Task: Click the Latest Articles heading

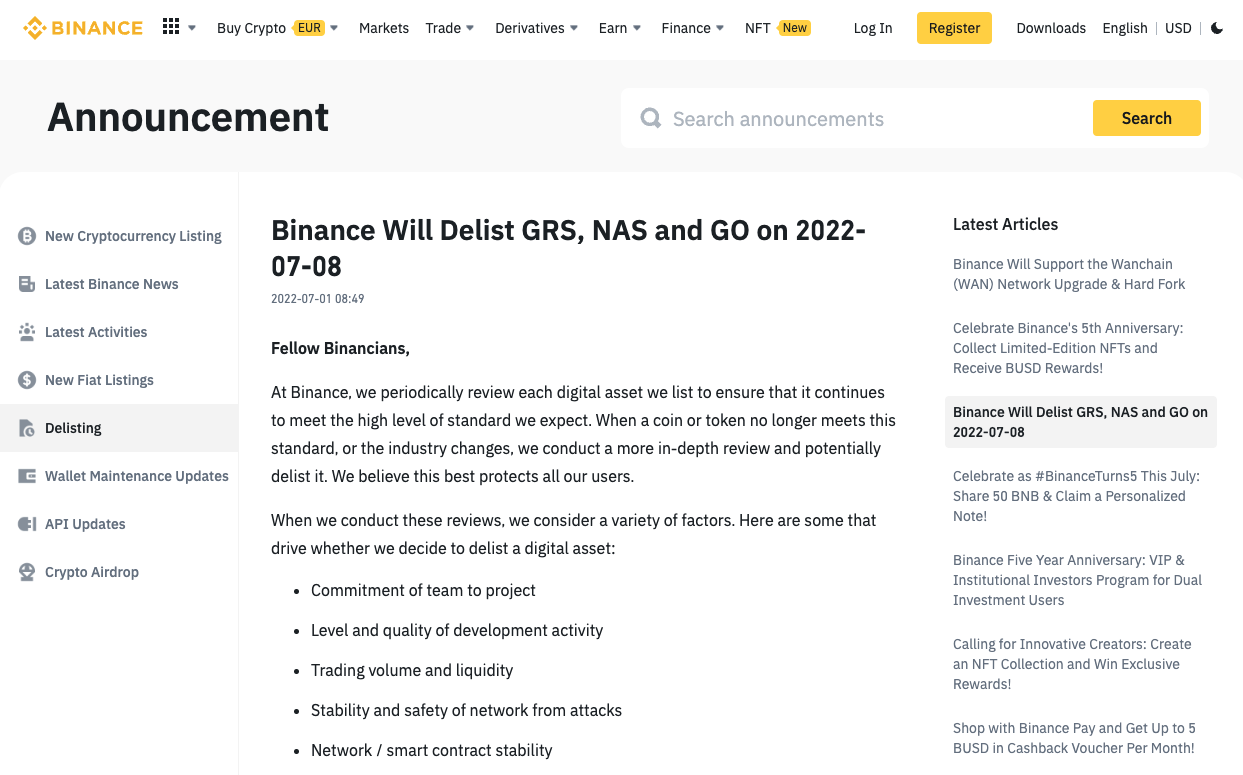Action: click(1005, 224)
